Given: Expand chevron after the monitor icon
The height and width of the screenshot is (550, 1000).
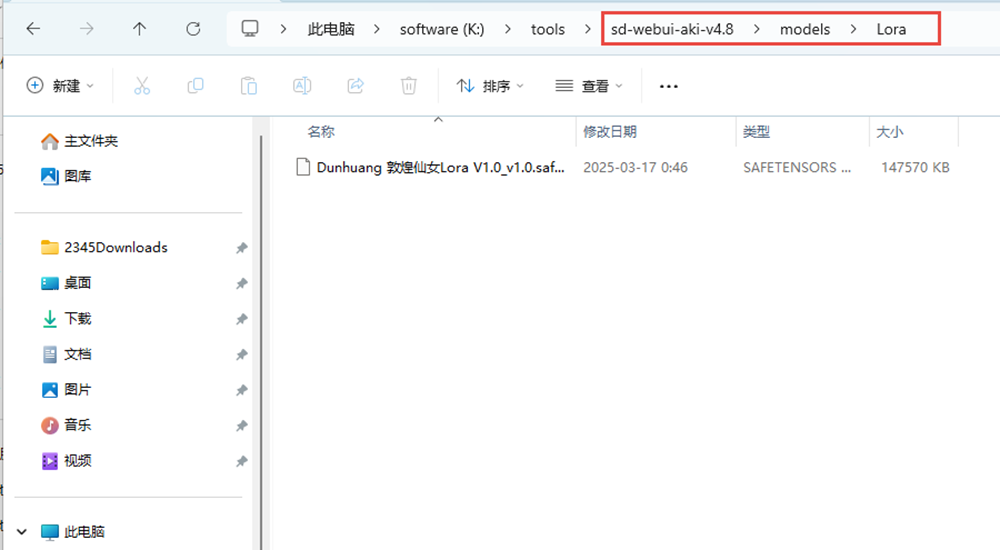Looking at the screenshot, I should click(283, 29).
